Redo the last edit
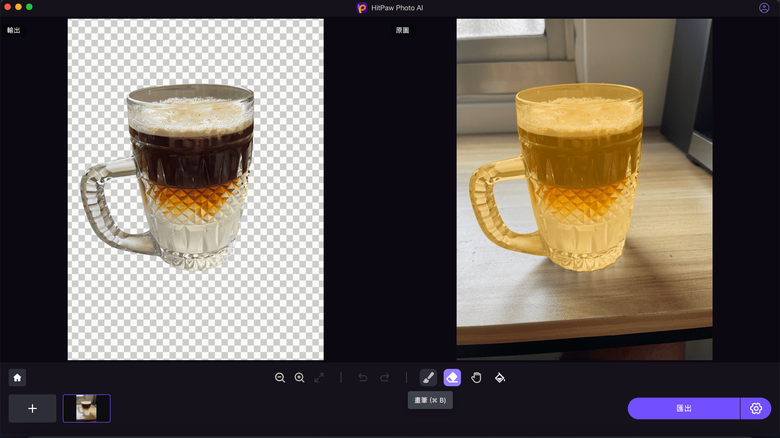This screenshot has height=438, width=780. click(385, 378)
